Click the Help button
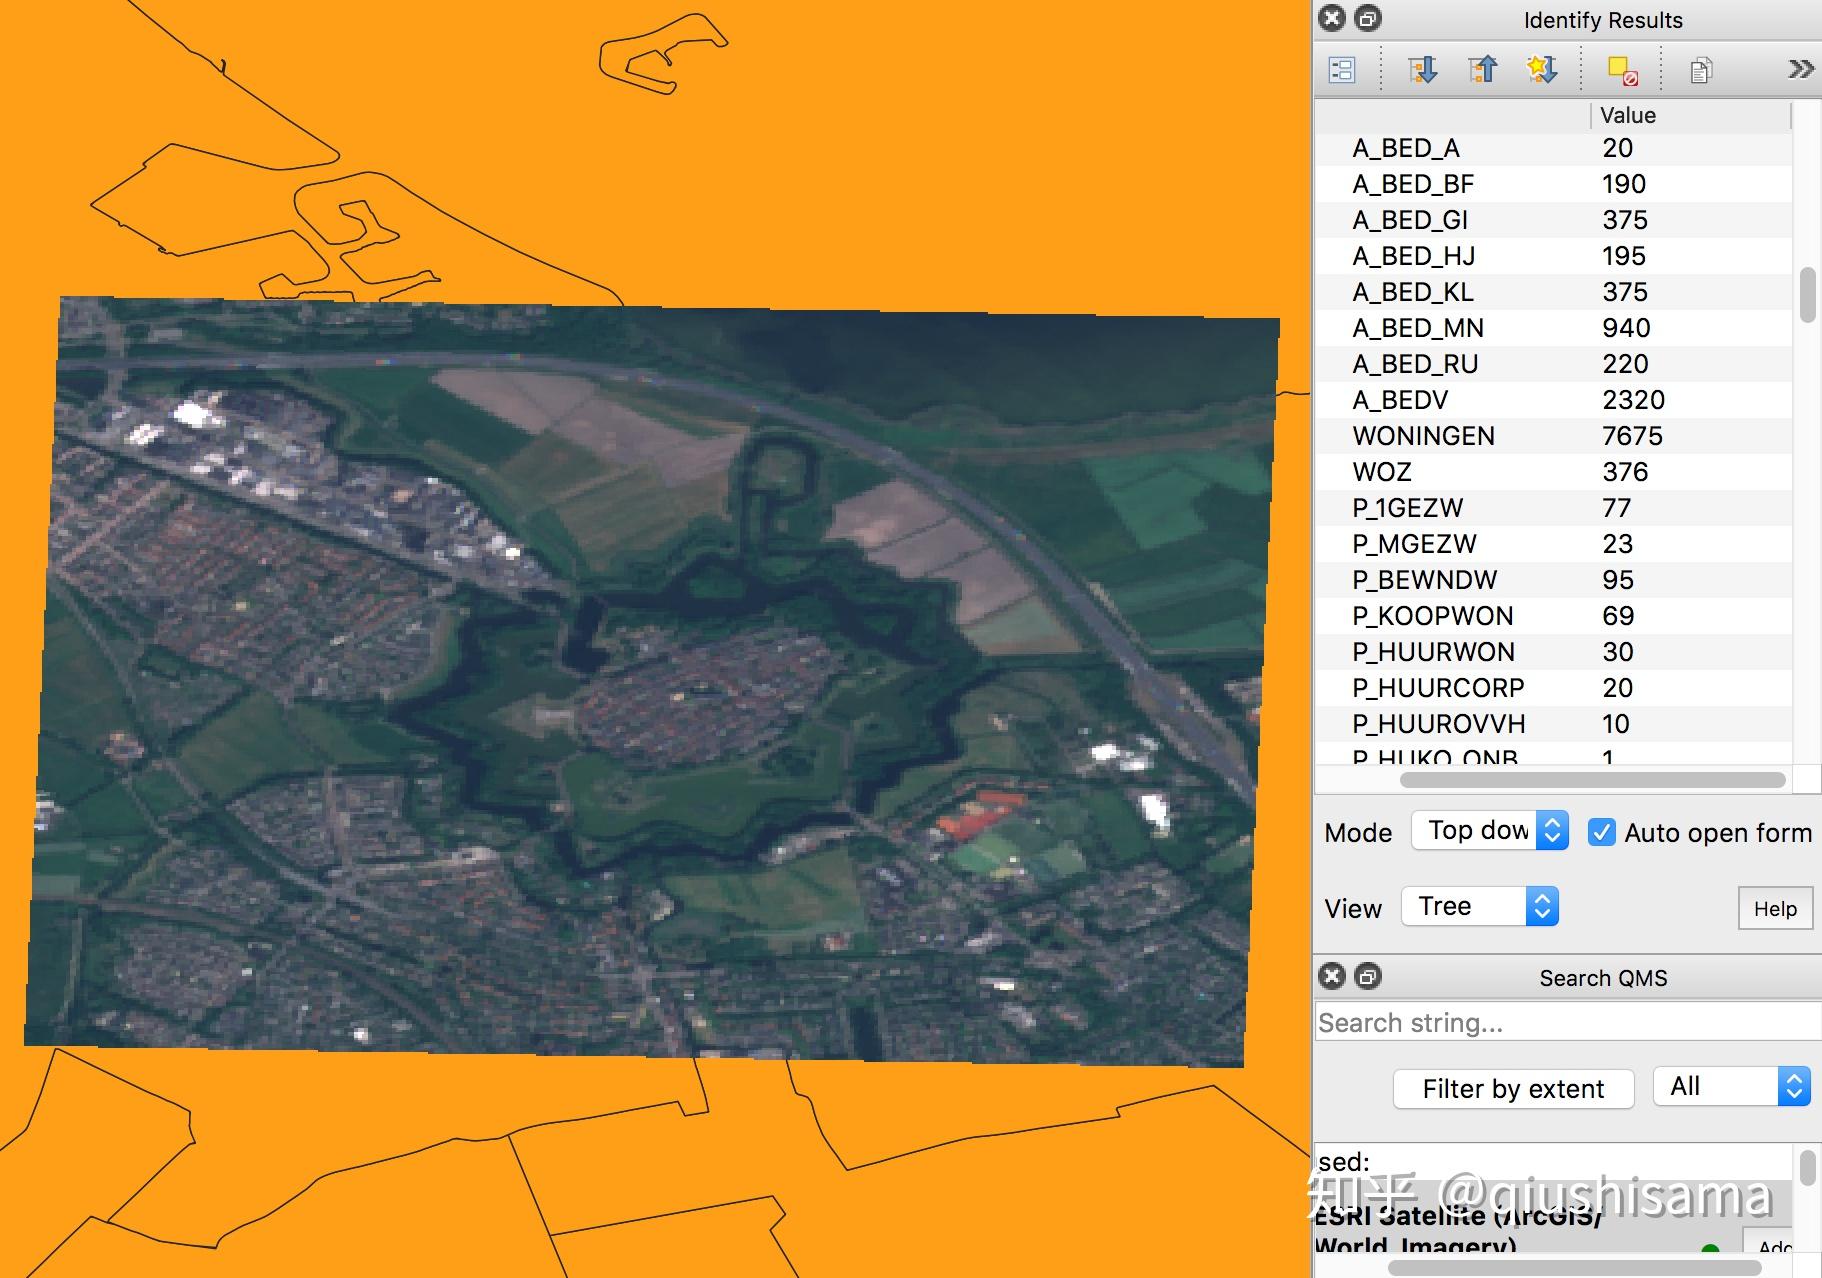 [1775, 908]
